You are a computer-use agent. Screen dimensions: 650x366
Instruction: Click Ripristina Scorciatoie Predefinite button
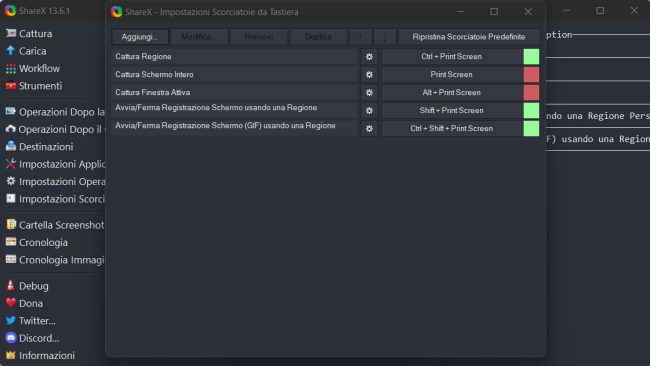click(469, 37)
